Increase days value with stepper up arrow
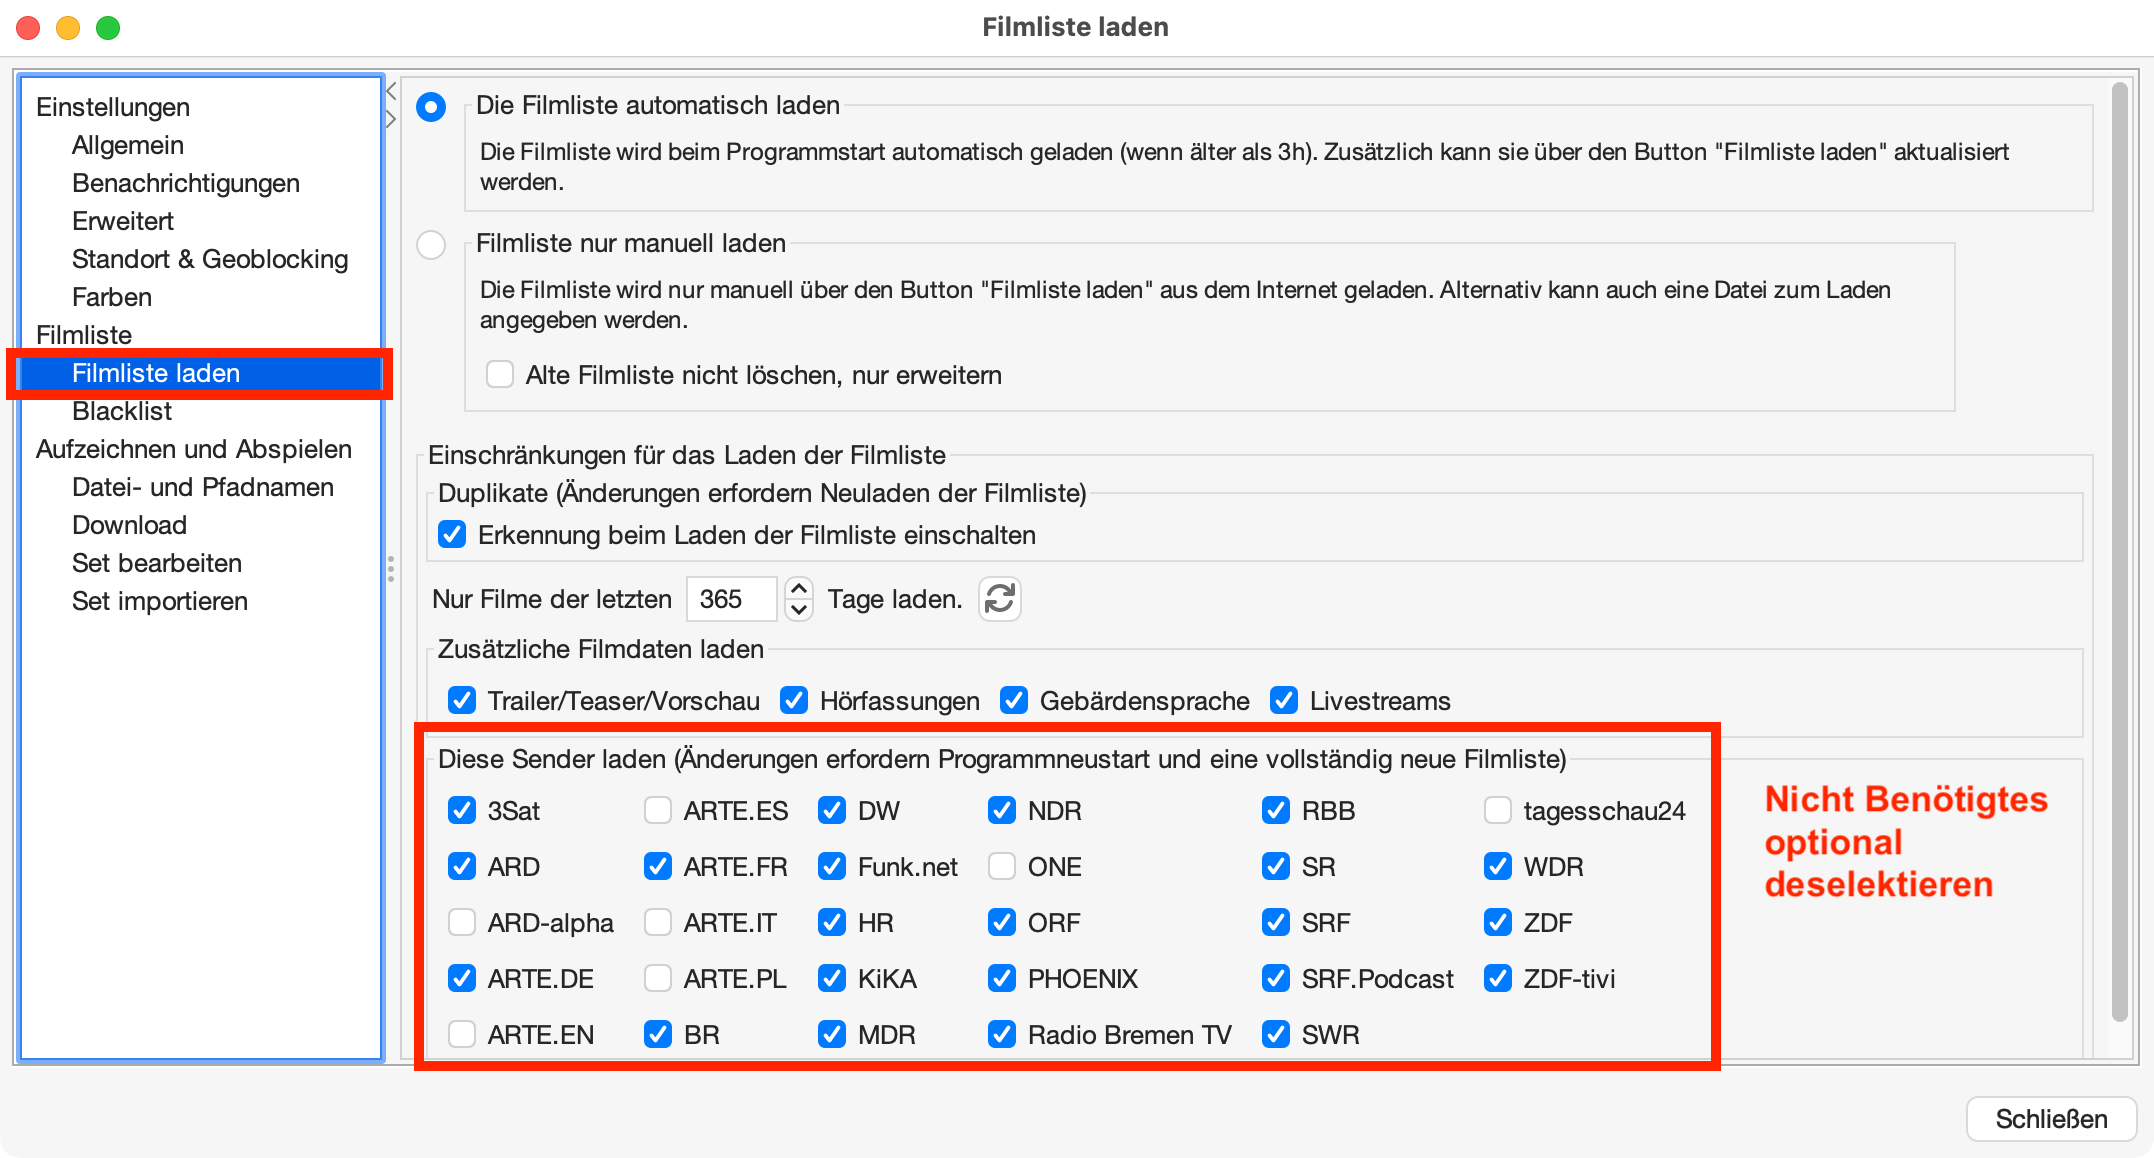 click(799, 588)
